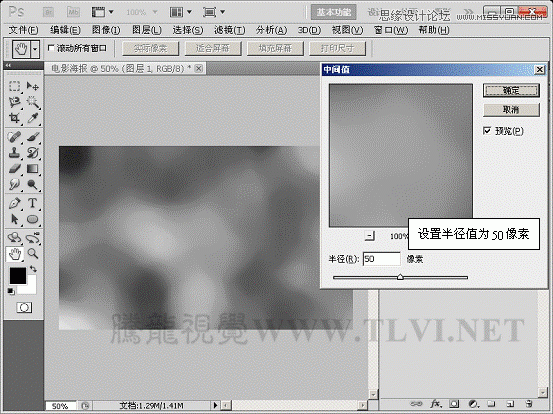Select the History Brush tool
Viewport: 553px width, 414px height.
point(32,153)
